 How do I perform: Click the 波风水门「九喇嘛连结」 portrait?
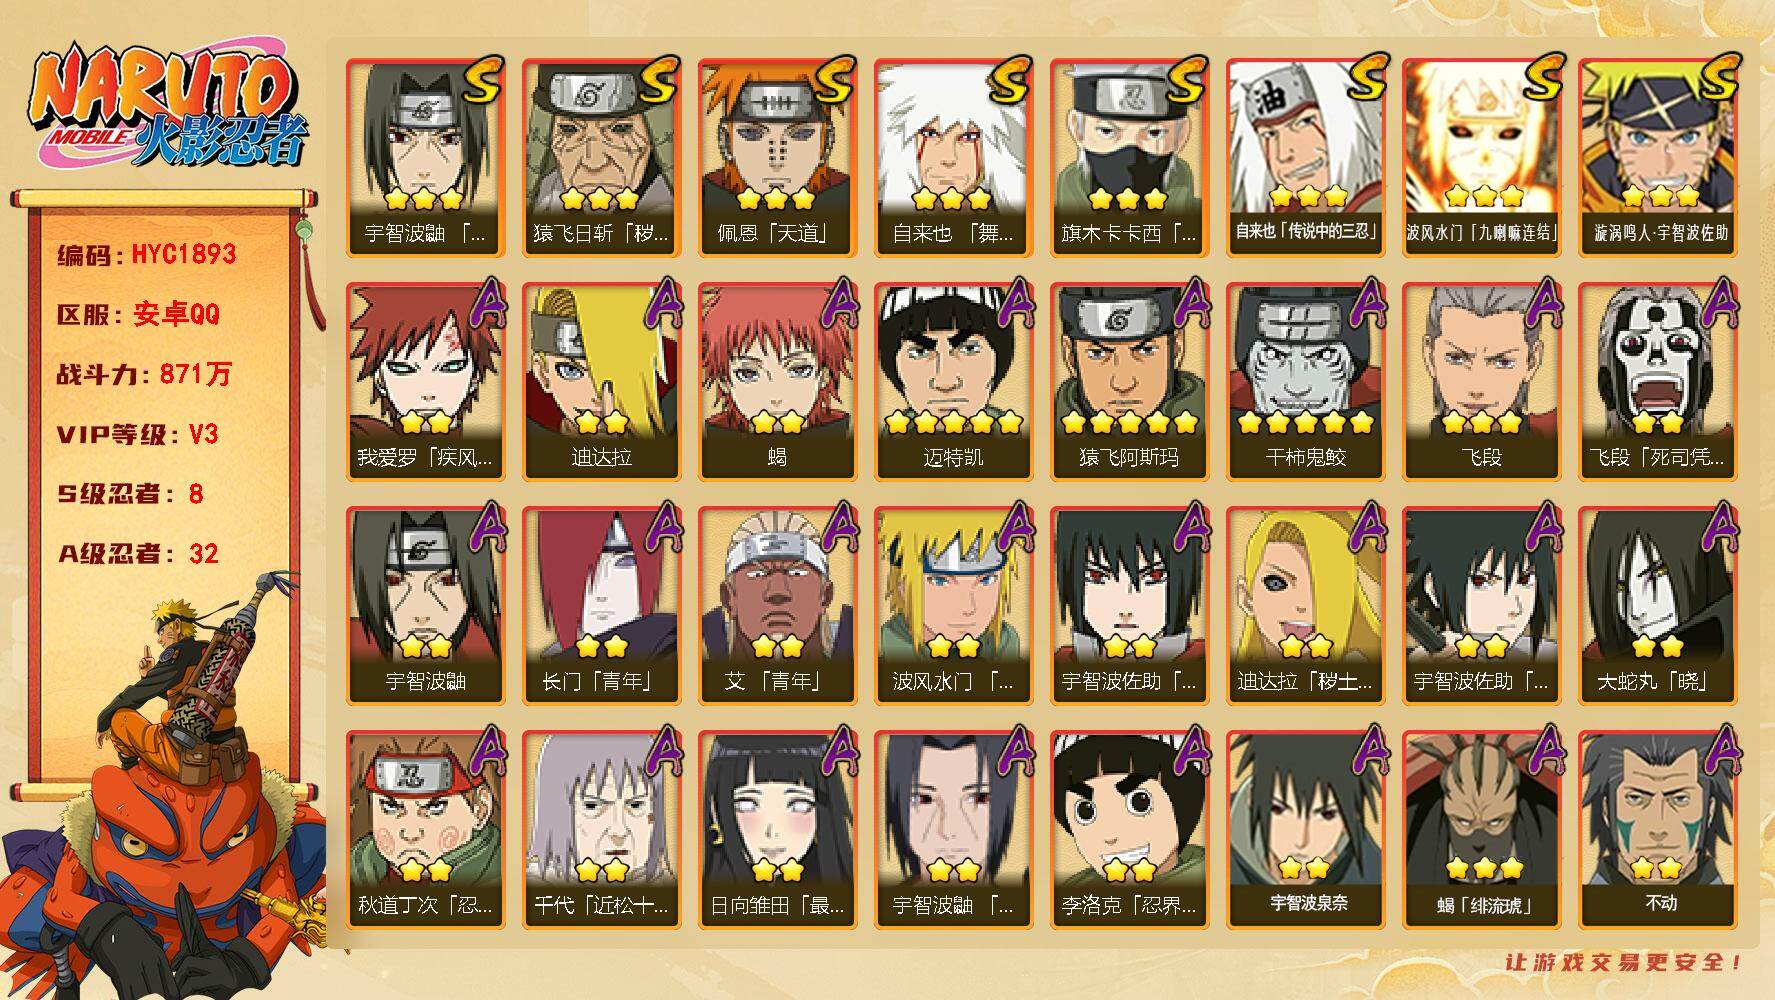coord(1481,158)
